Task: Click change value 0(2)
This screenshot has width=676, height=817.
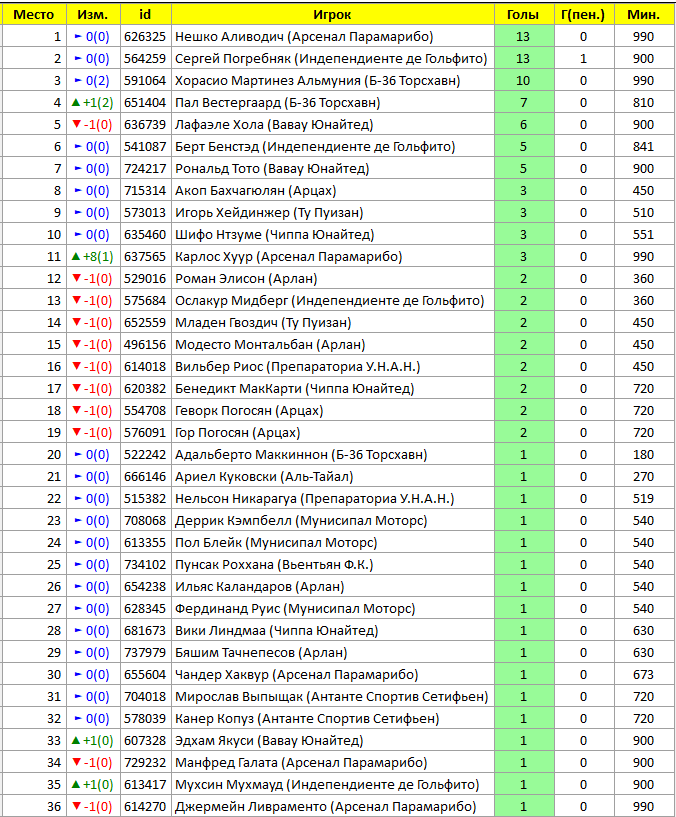Action: pyautogui.click(x=97, y=81)
